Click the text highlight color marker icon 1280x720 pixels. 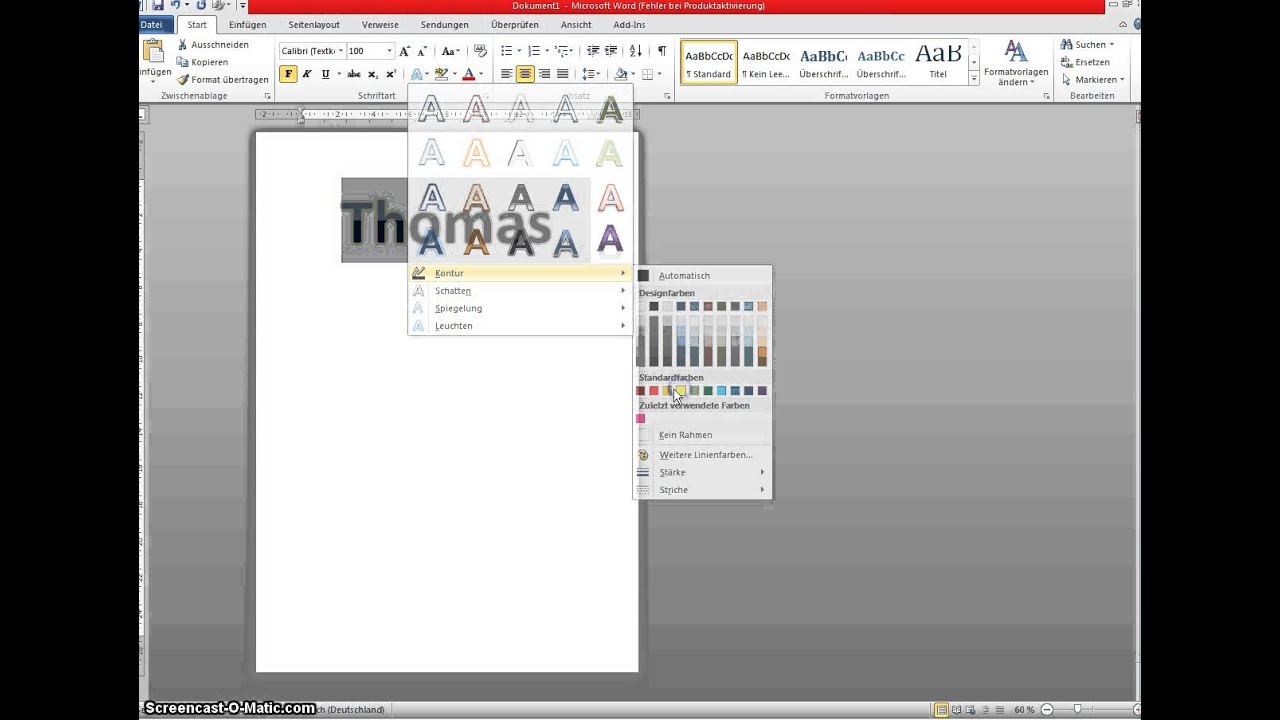[x=441, y=74]
